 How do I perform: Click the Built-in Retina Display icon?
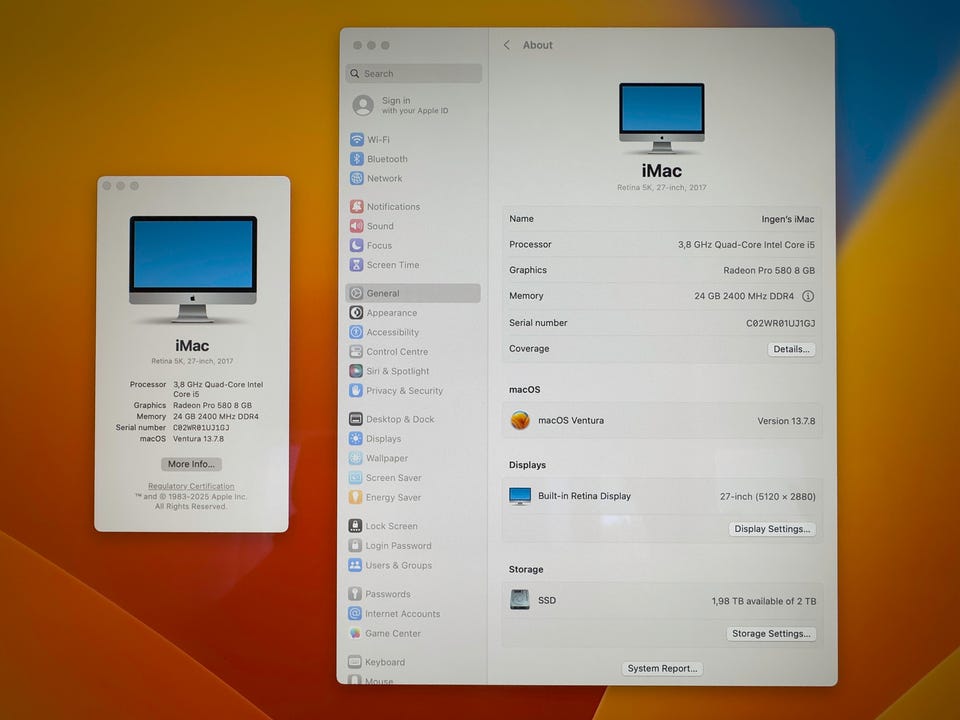pos(520,496)
